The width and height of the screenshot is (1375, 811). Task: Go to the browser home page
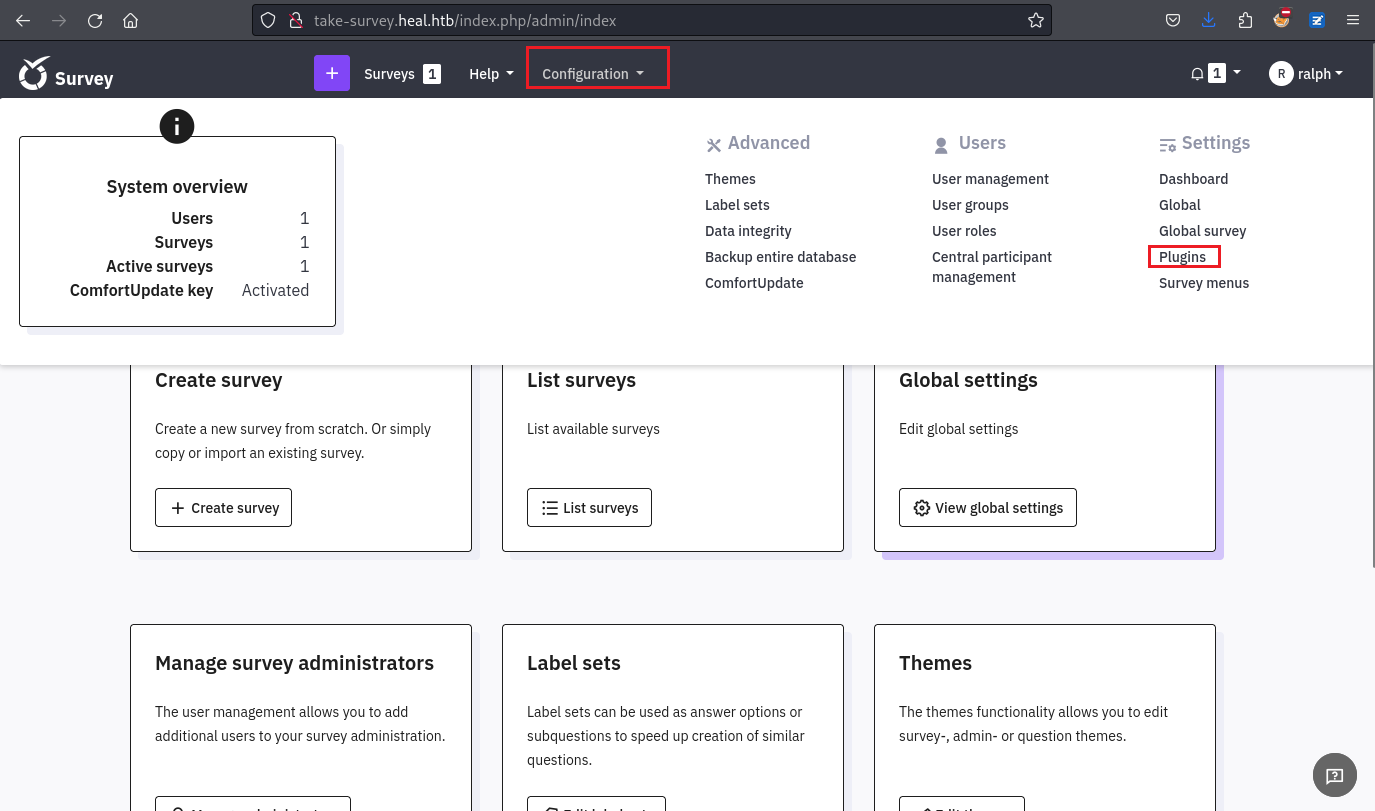pyautogui.click(x=130, y=20)
